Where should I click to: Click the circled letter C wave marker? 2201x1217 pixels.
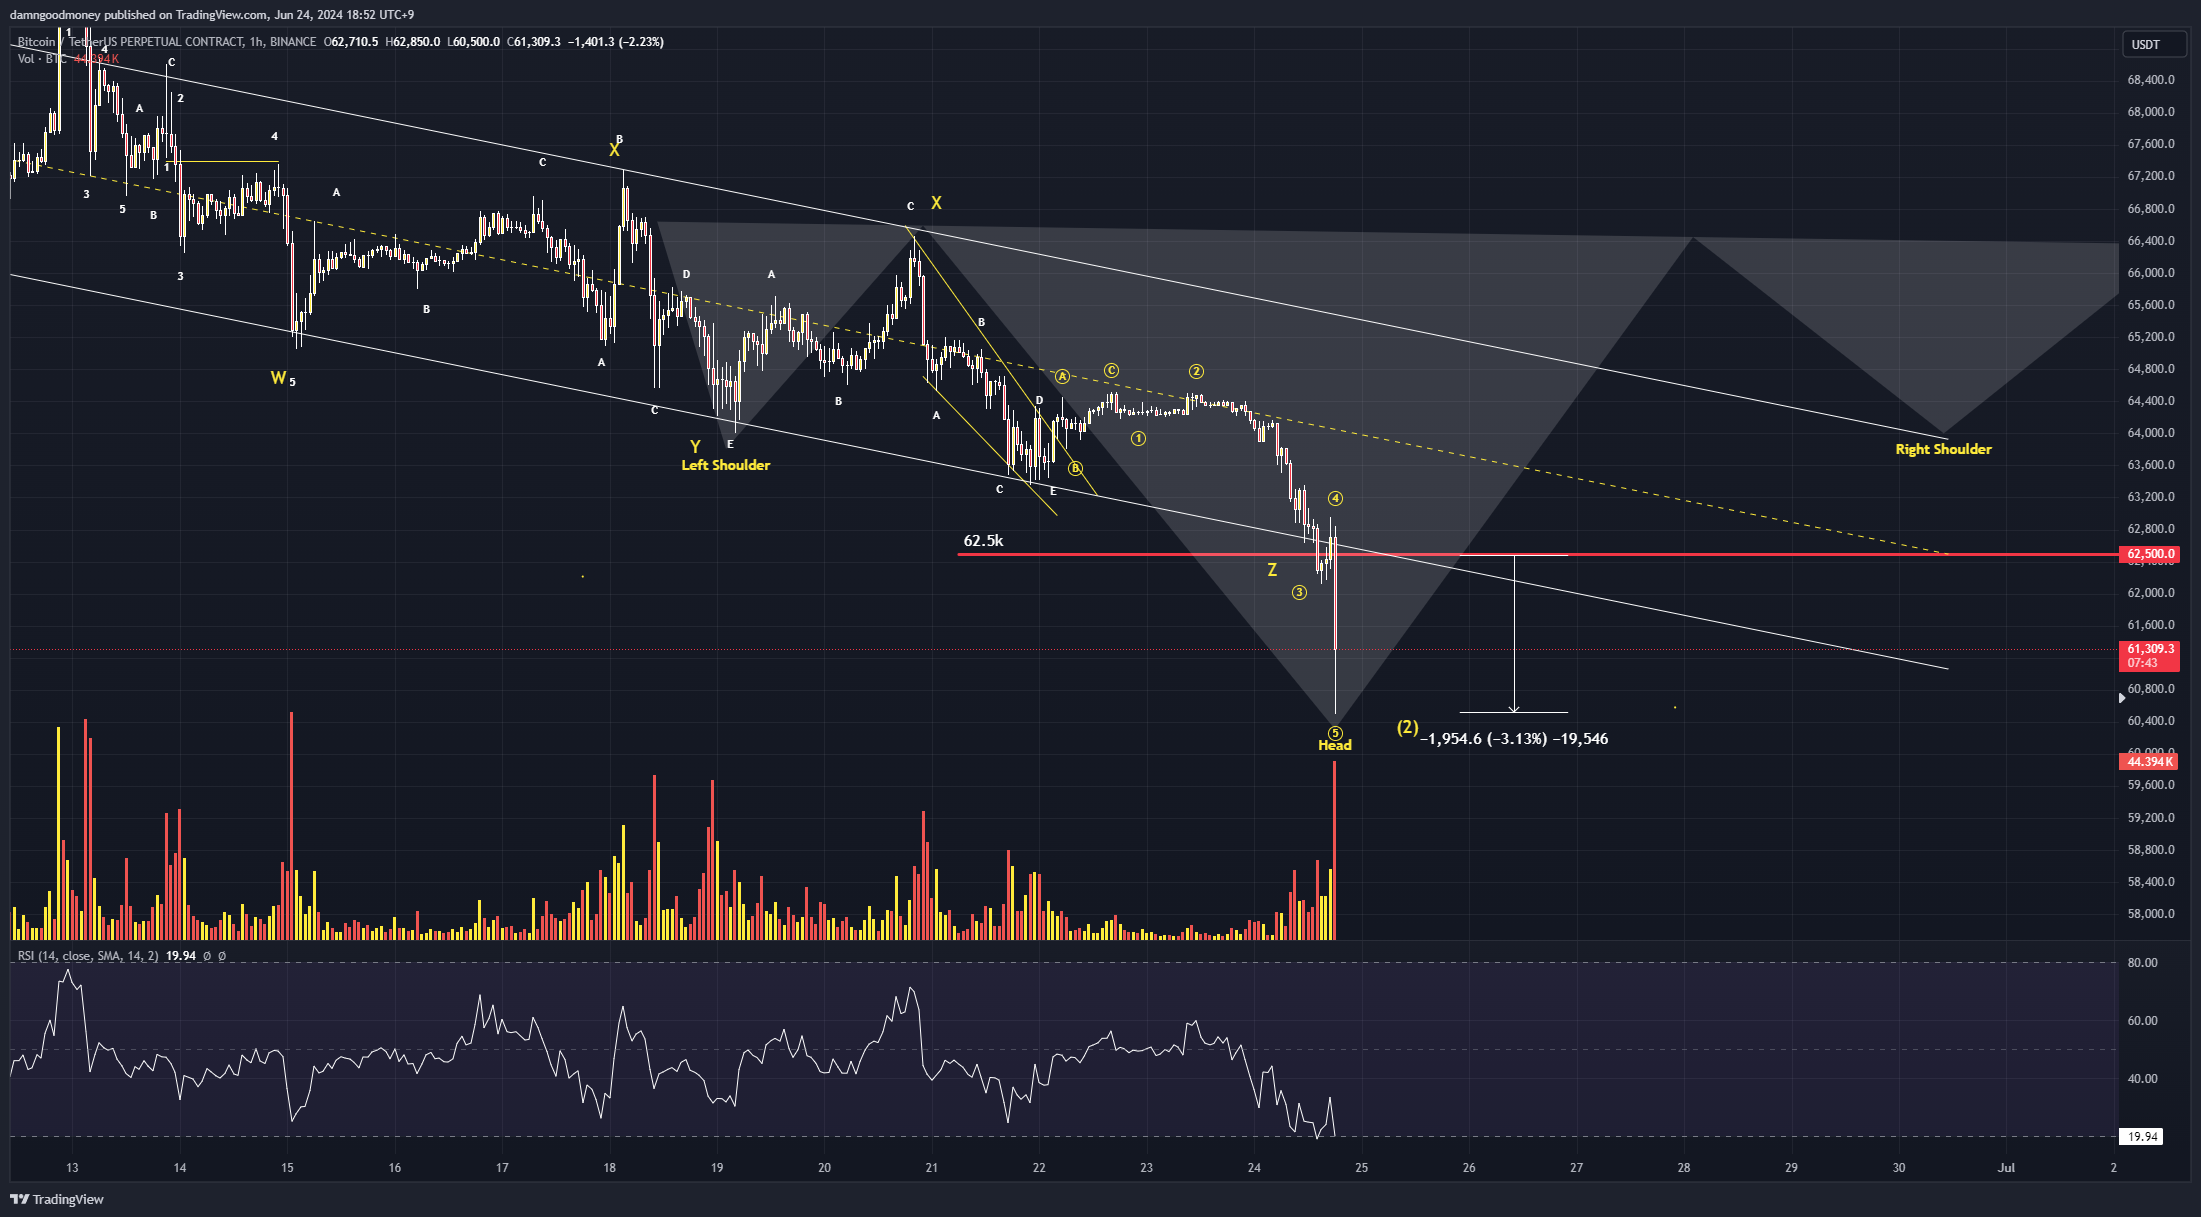(x=1111, y=370)
